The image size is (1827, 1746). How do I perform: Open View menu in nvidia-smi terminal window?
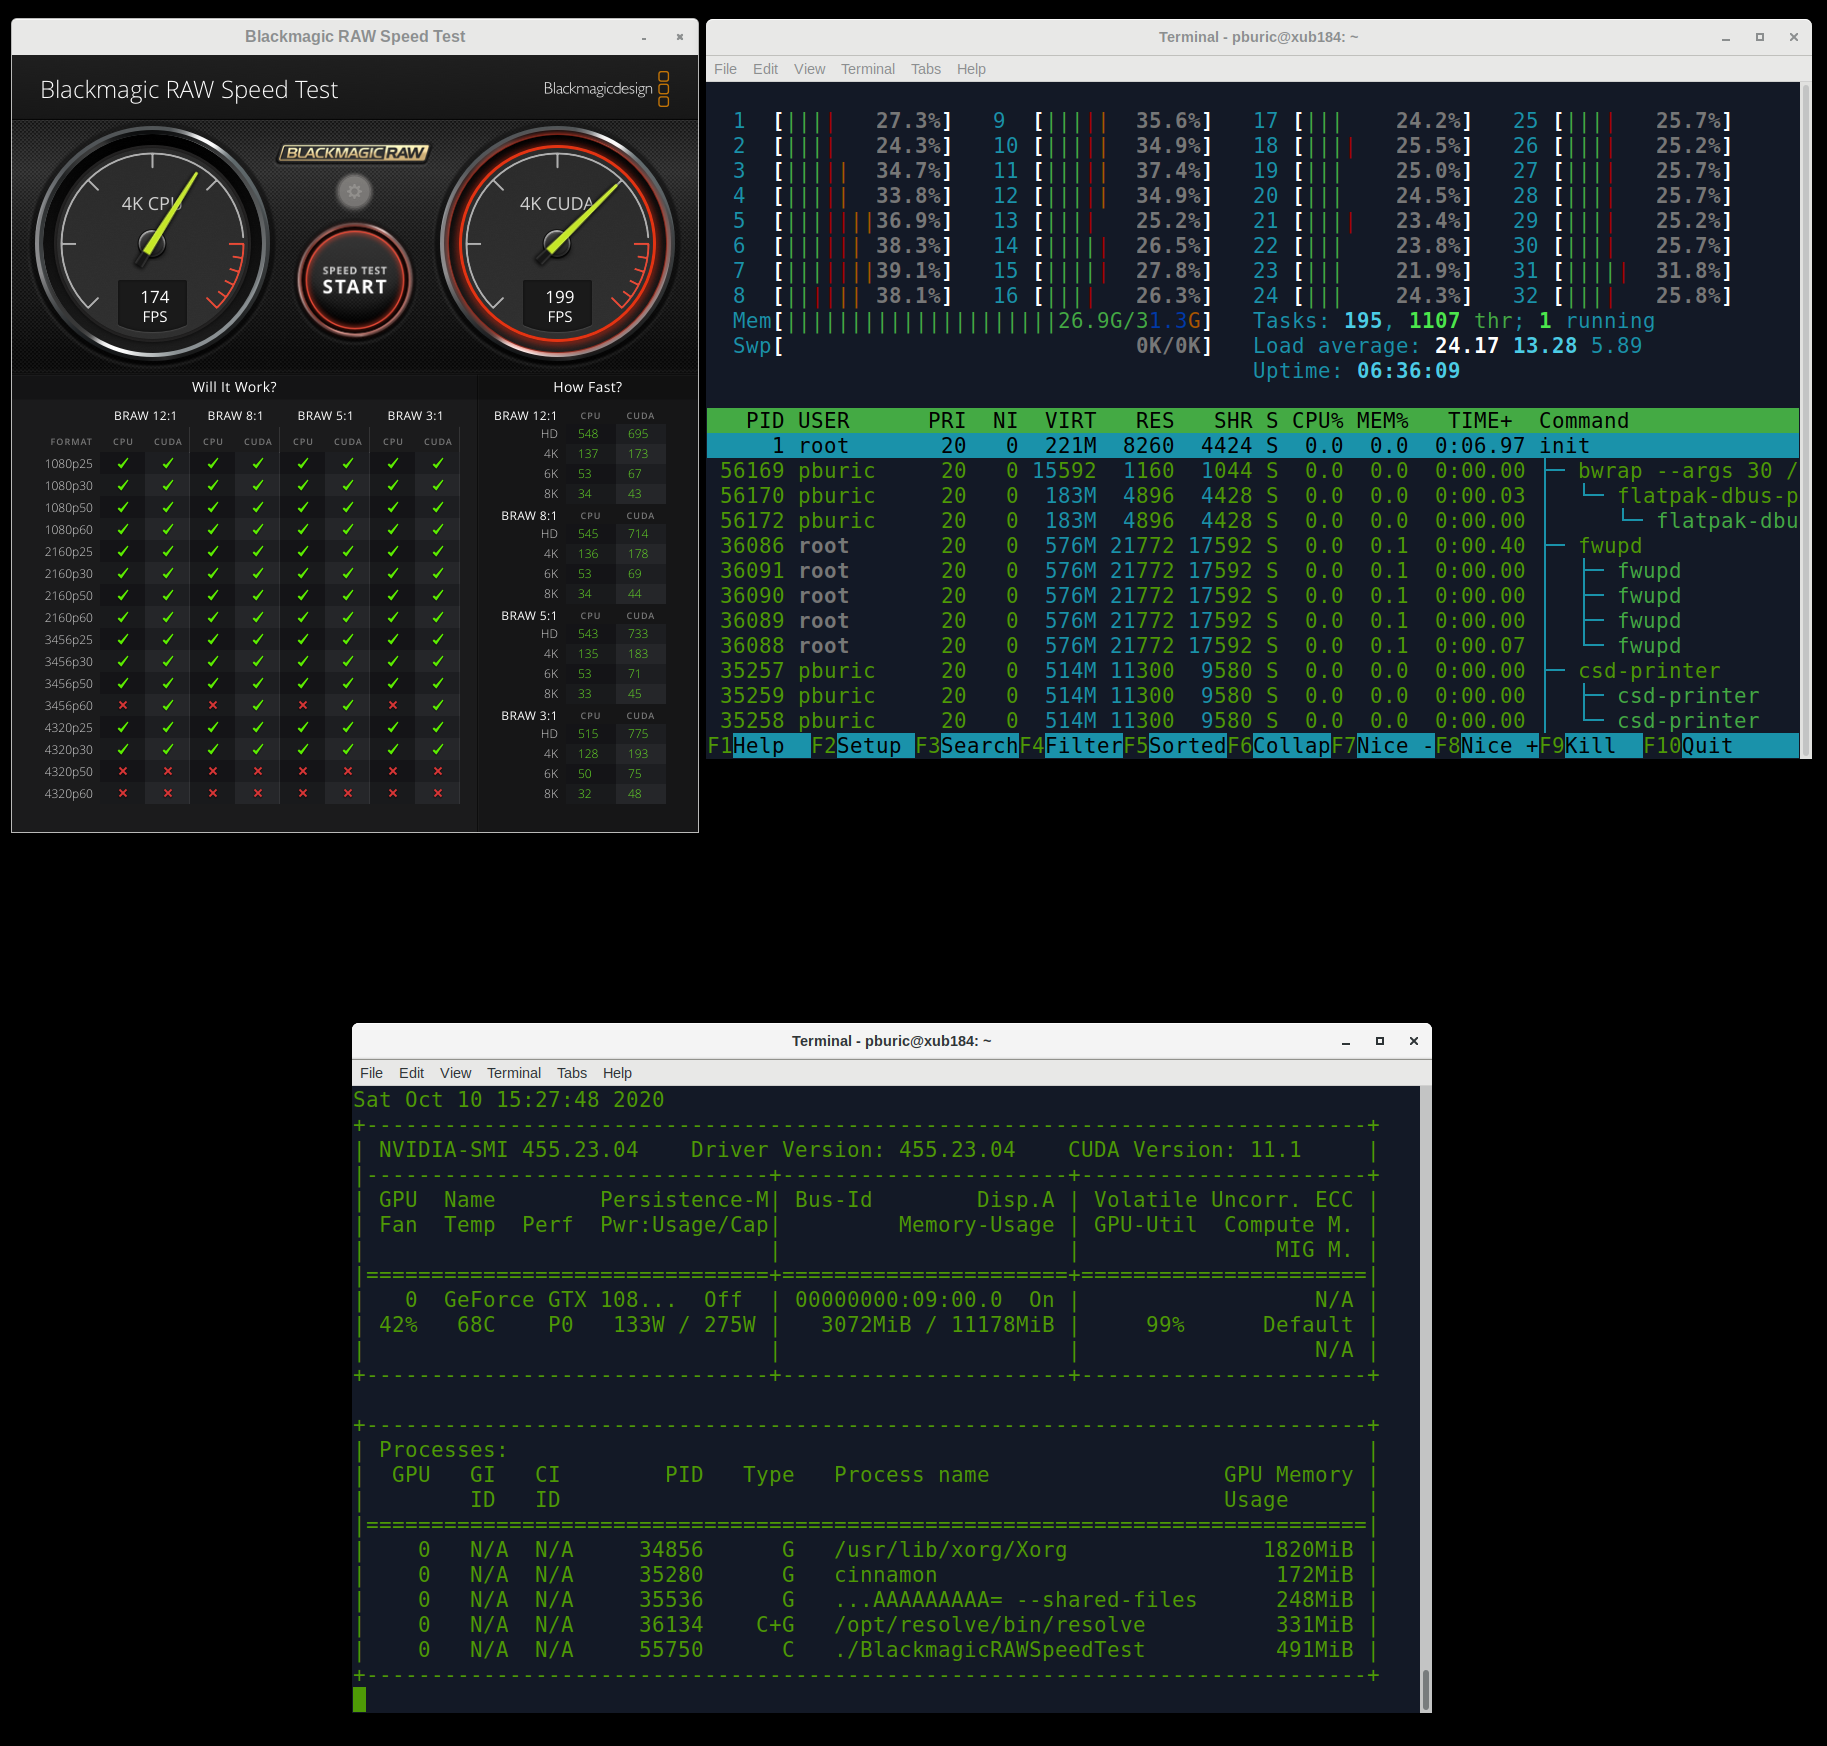coord(455,1073)
